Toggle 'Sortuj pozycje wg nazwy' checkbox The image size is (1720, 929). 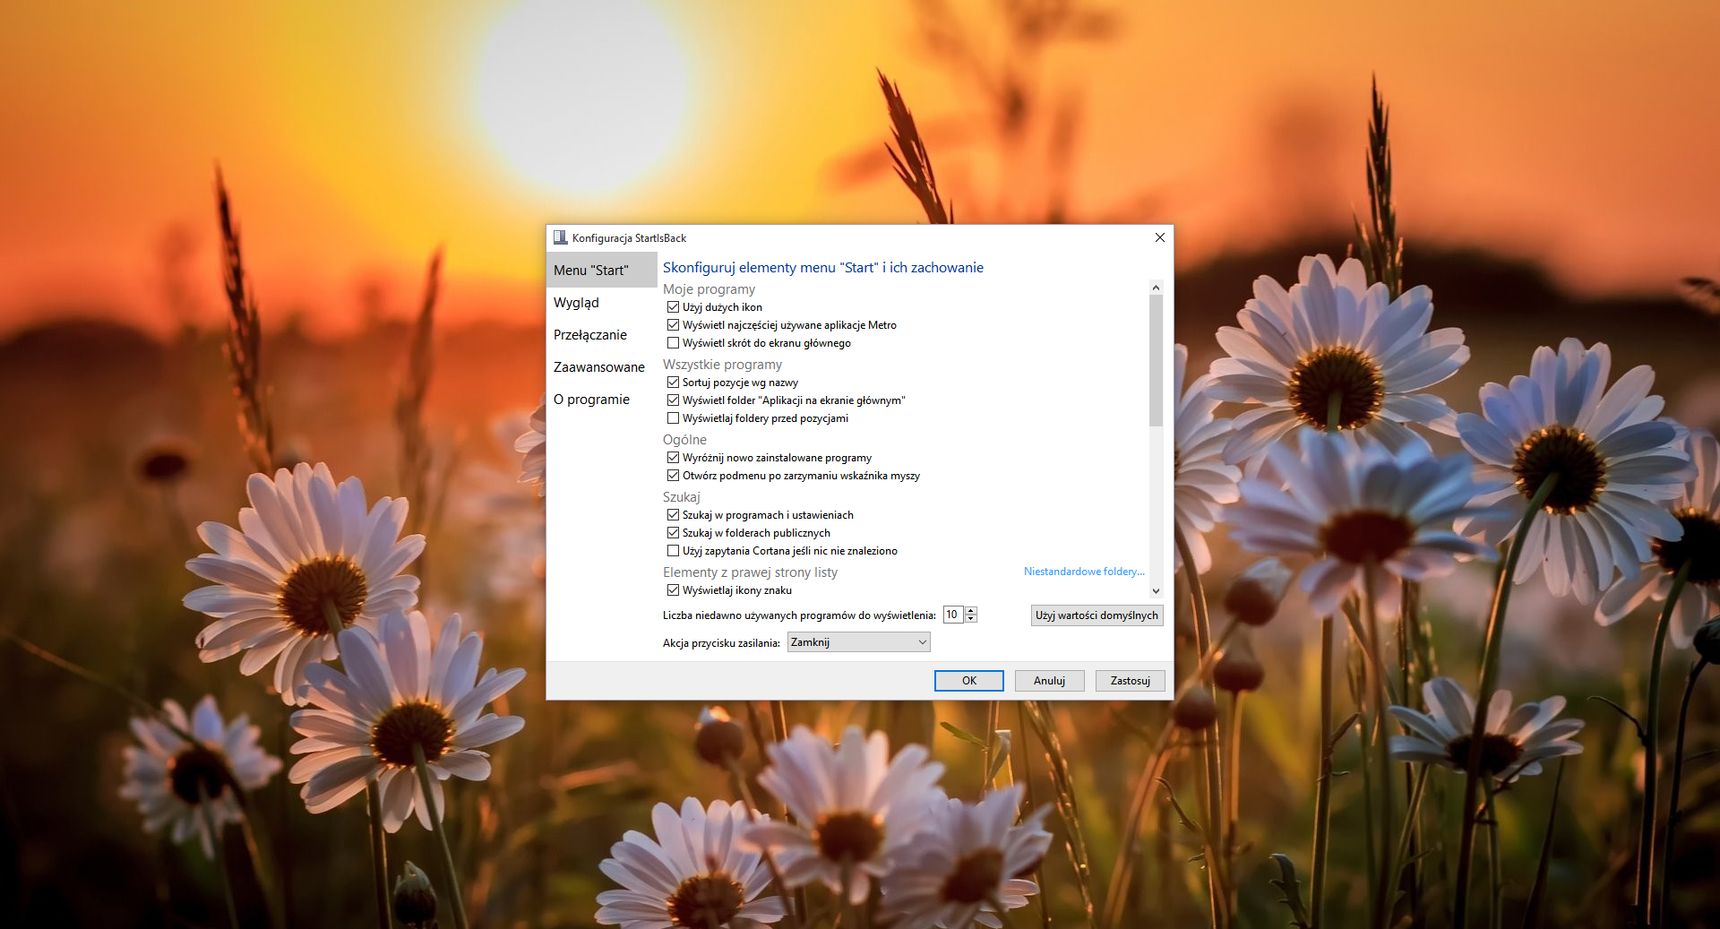(673, 382)
